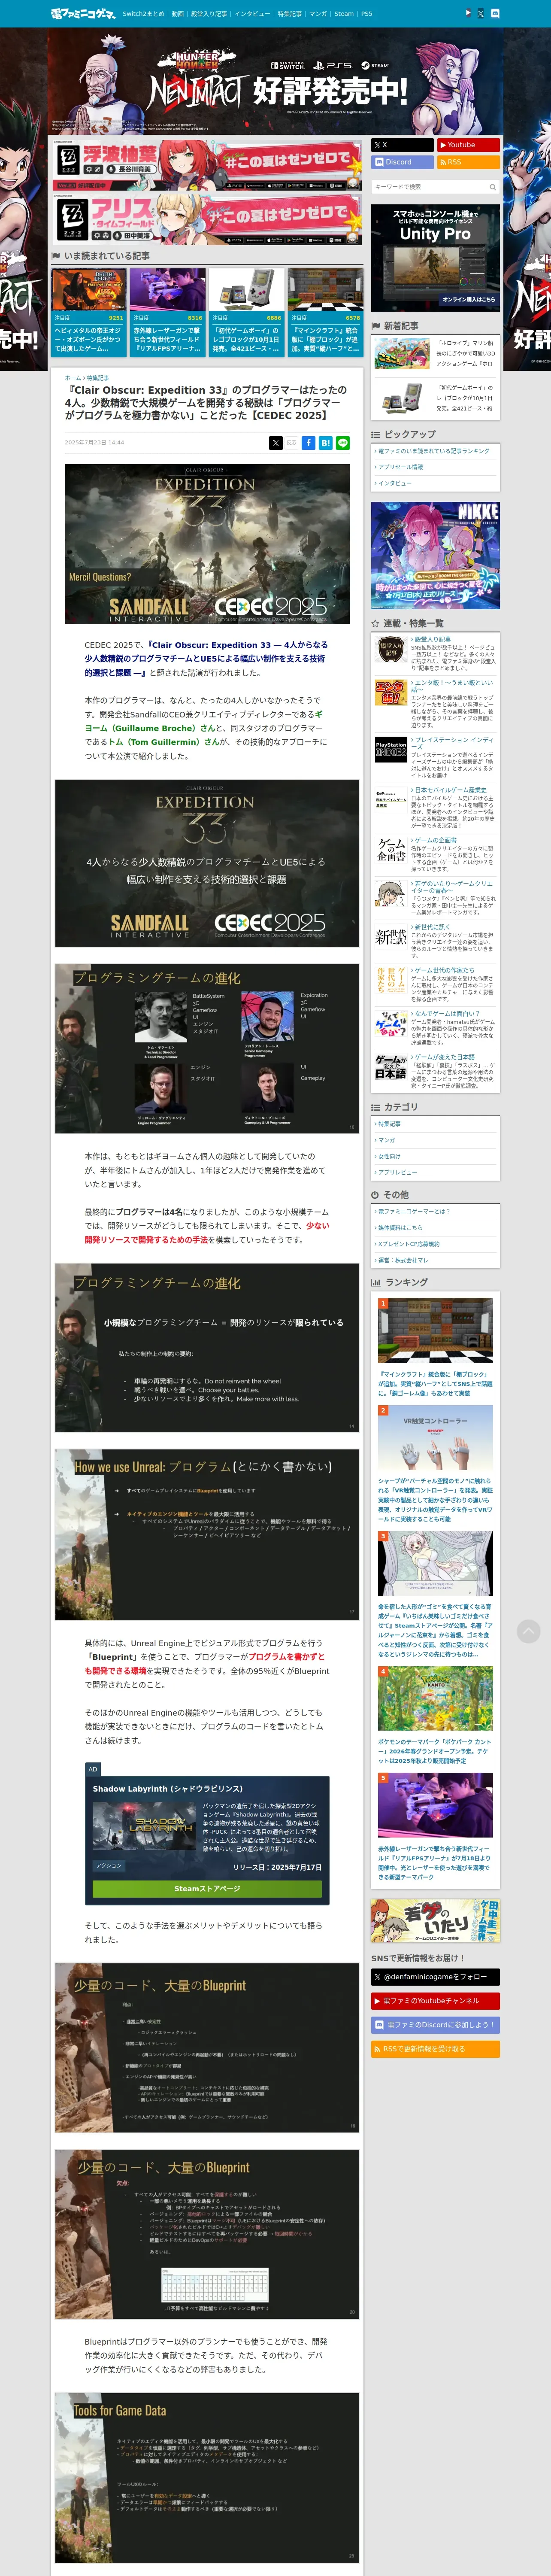
Task: Click the black X button in the sidebar
Action: (x=402, y=145)
